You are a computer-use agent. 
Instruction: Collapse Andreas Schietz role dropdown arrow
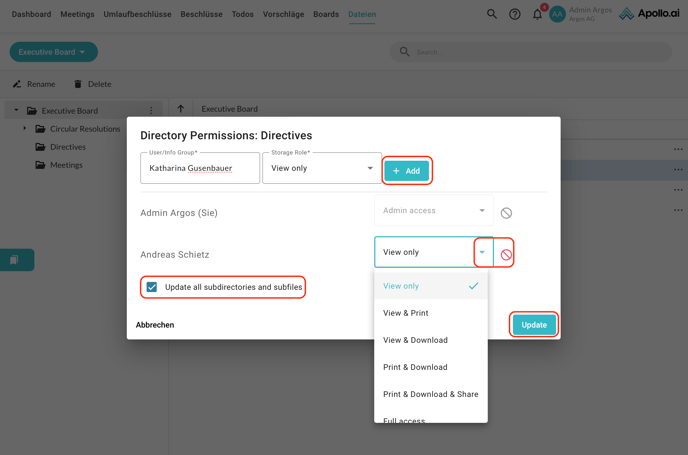tap(482, 252)
